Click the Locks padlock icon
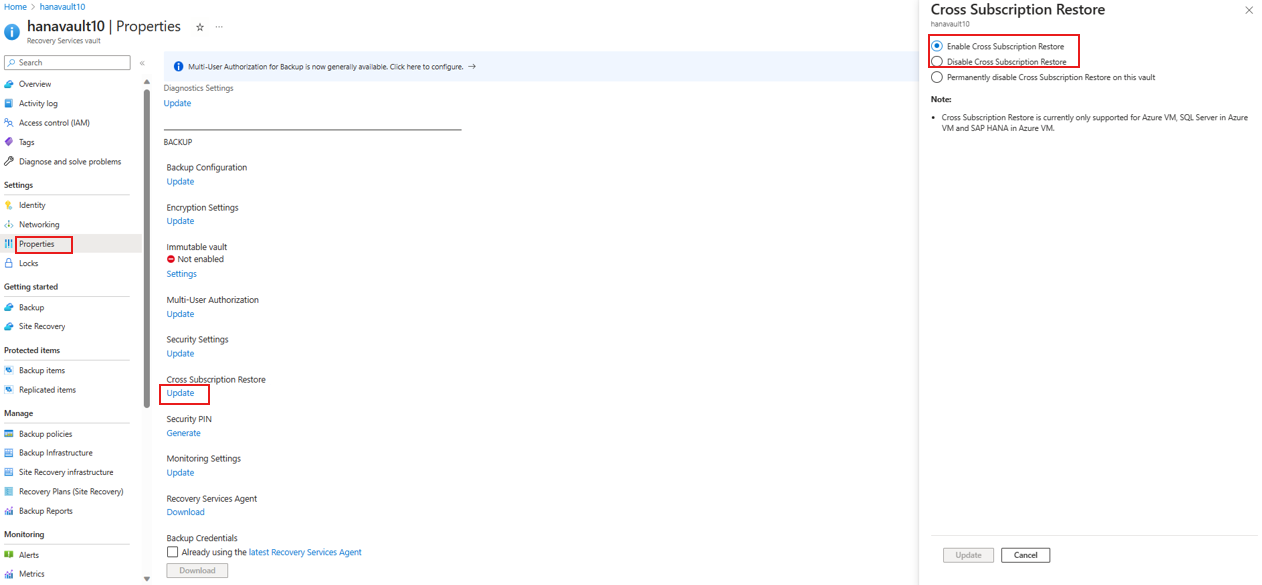Screen dimensions: 1262x585 click(x=9, y=263)
